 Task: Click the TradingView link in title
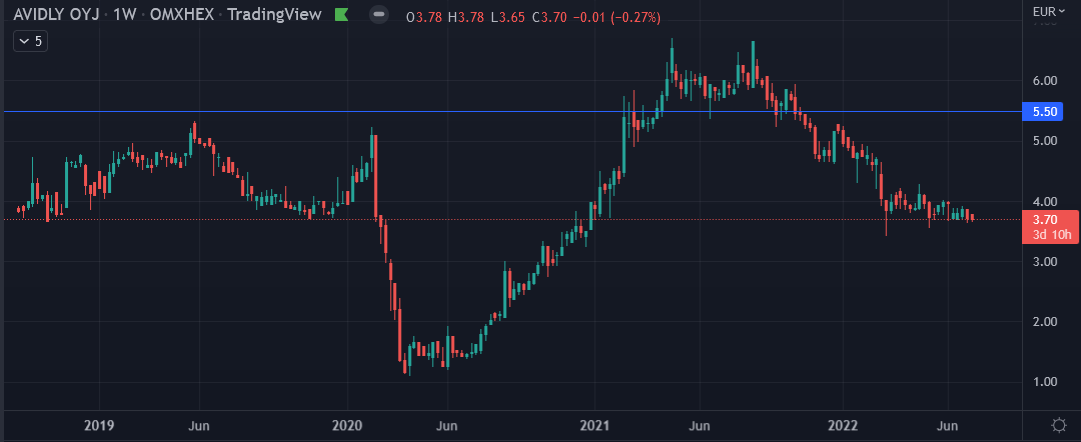click(x=275, y=16)
